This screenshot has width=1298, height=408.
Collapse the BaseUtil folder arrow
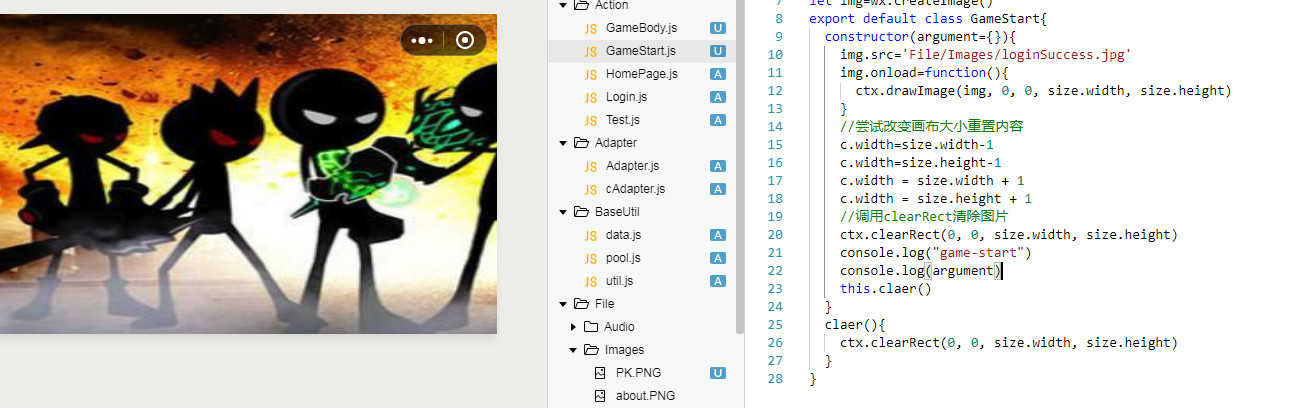tap(563, 212)
